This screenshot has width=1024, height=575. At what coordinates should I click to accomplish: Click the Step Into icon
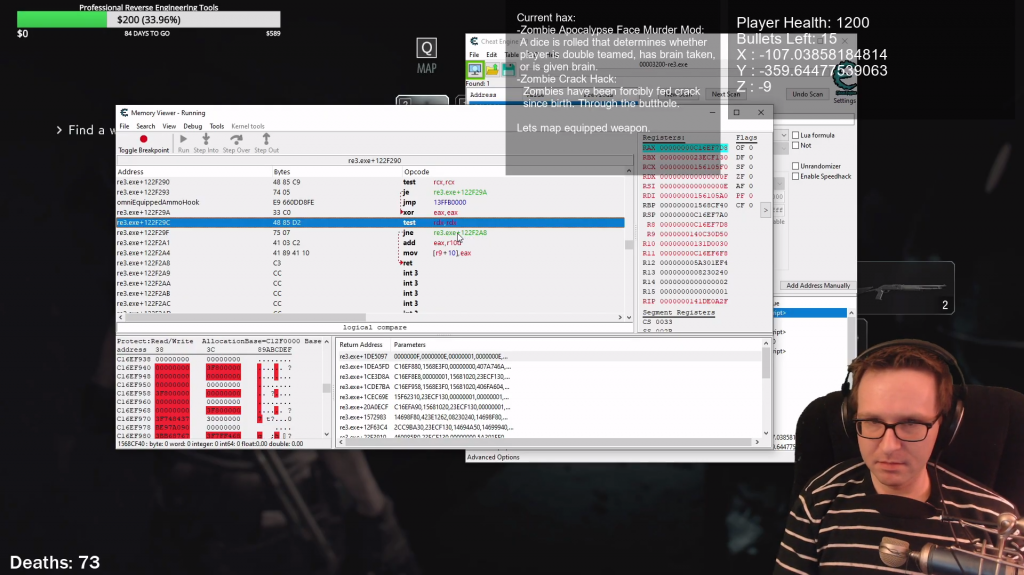[207, 139]
